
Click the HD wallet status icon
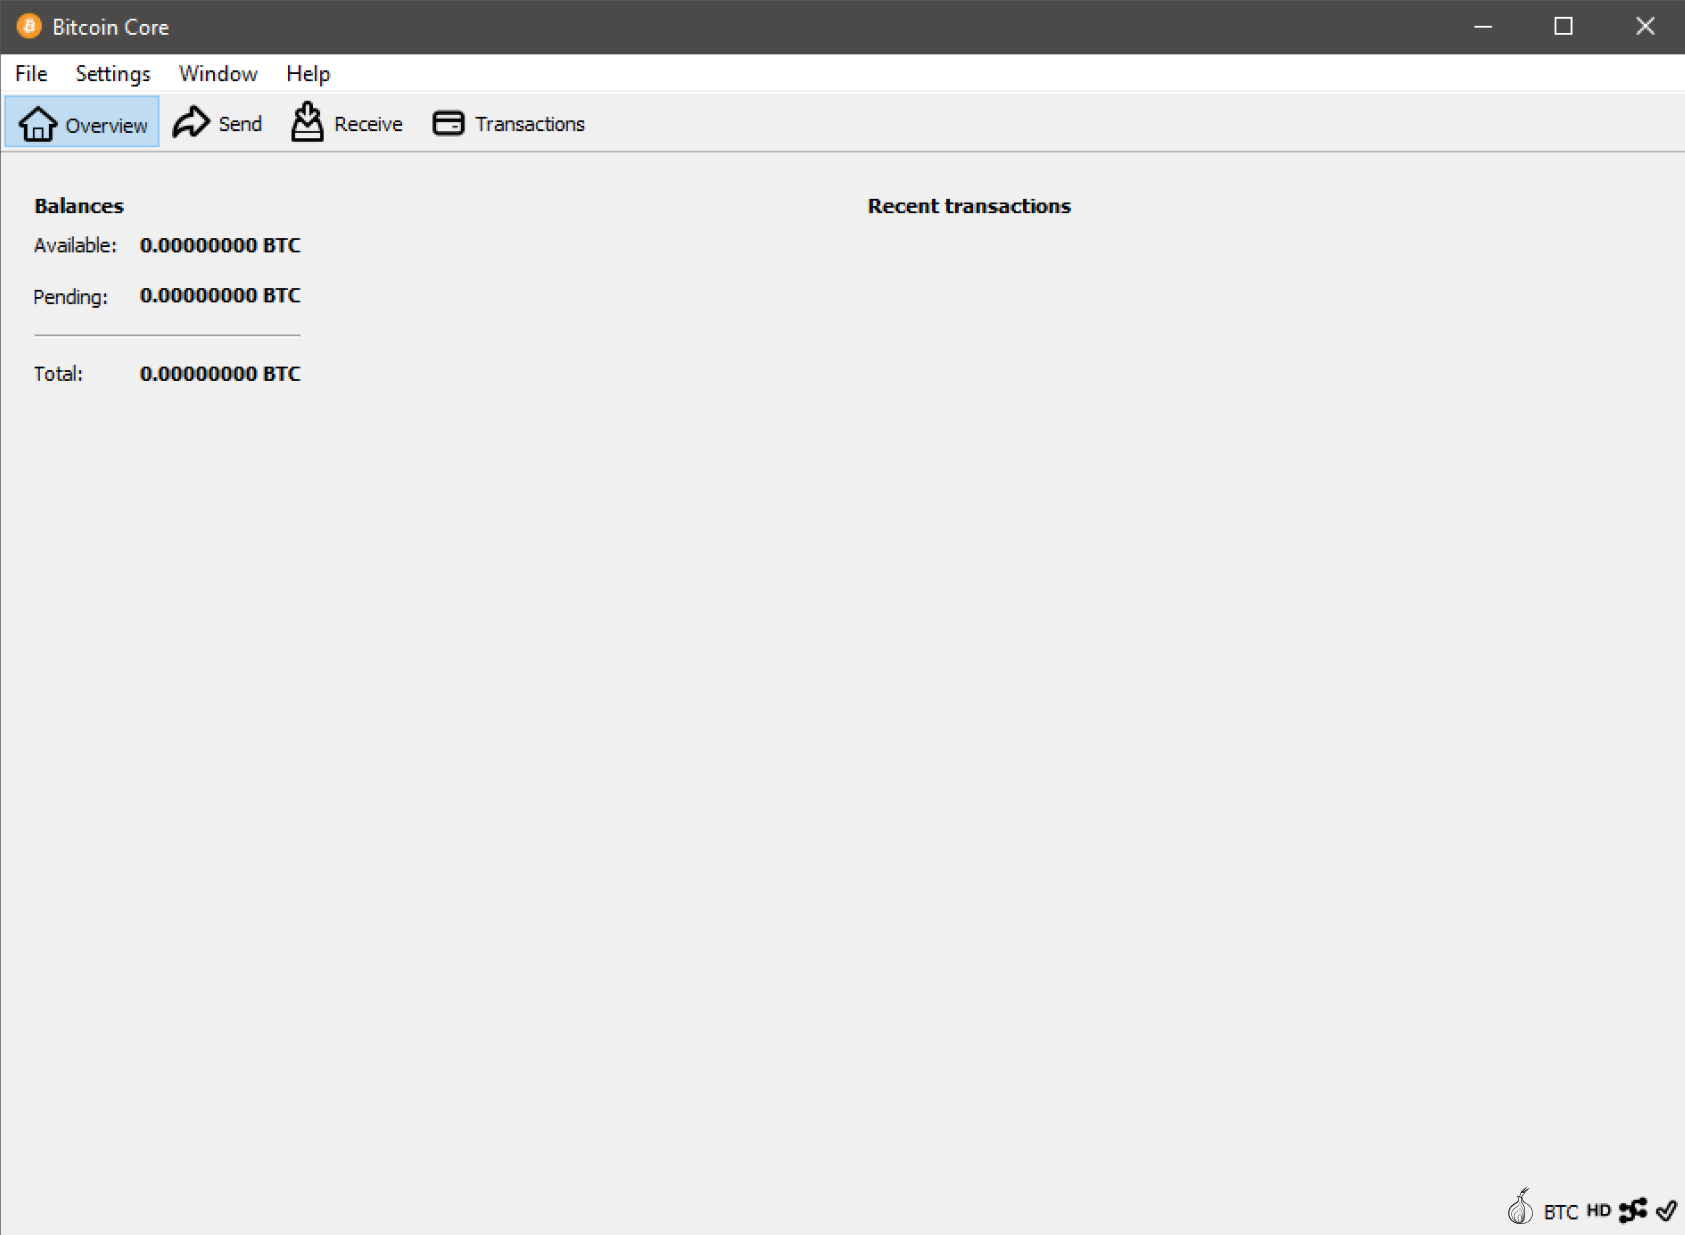(1598, 1211)
